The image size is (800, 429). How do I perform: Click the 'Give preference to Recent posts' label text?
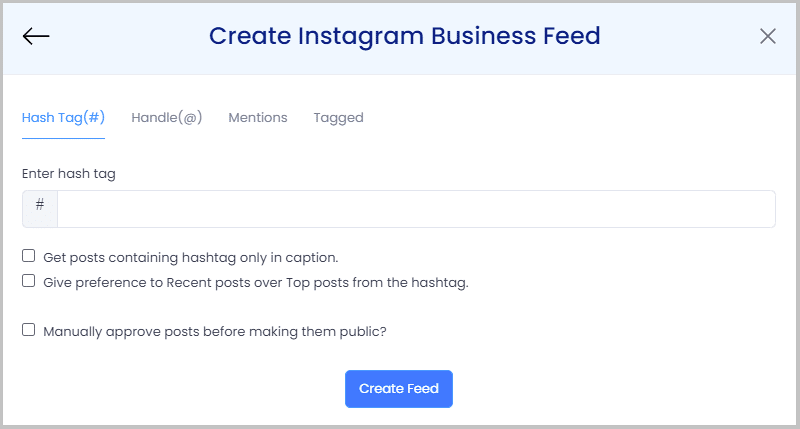click(x=256, y=283)
